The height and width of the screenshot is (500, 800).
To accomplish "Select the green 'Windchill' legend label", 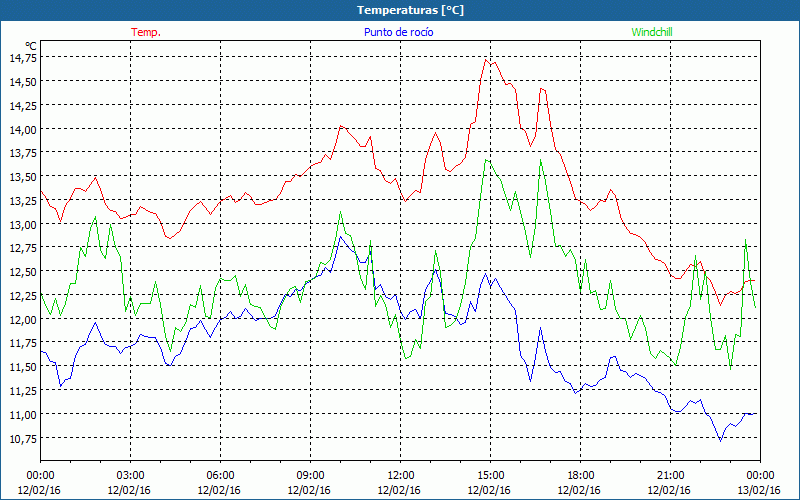I will (652, 32).
